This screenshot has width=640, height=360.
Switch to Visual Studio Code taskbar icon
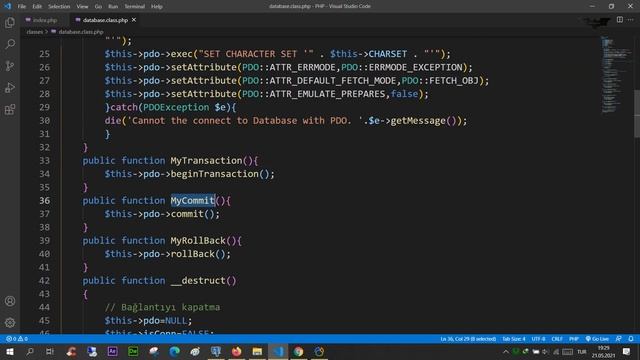[278, 351]
